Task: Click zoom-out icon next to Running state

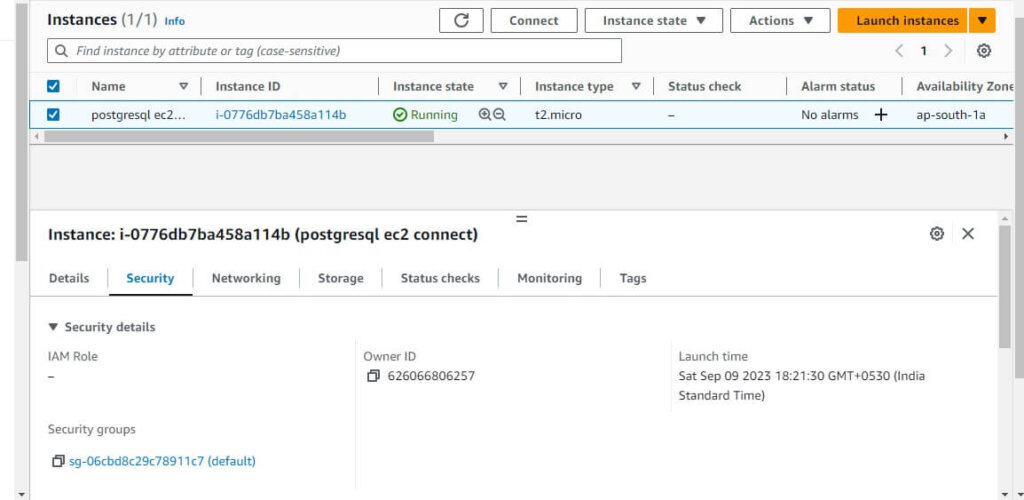Action: tap(500, 115)
